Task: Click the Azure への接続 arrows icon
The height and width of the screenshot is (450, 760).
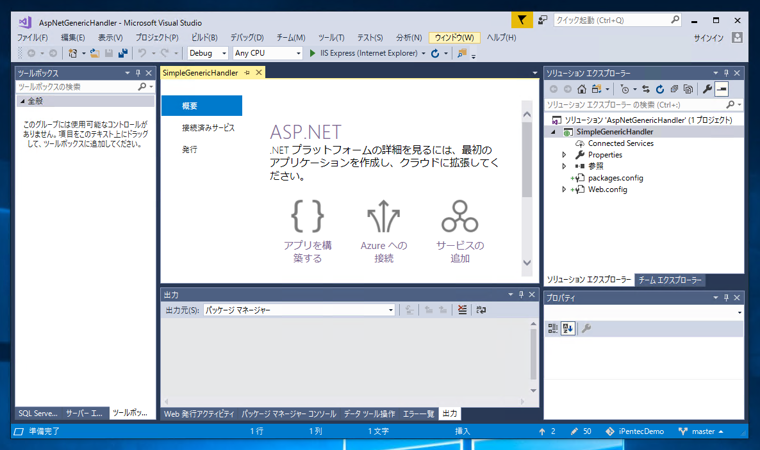Action: [383, 216]
